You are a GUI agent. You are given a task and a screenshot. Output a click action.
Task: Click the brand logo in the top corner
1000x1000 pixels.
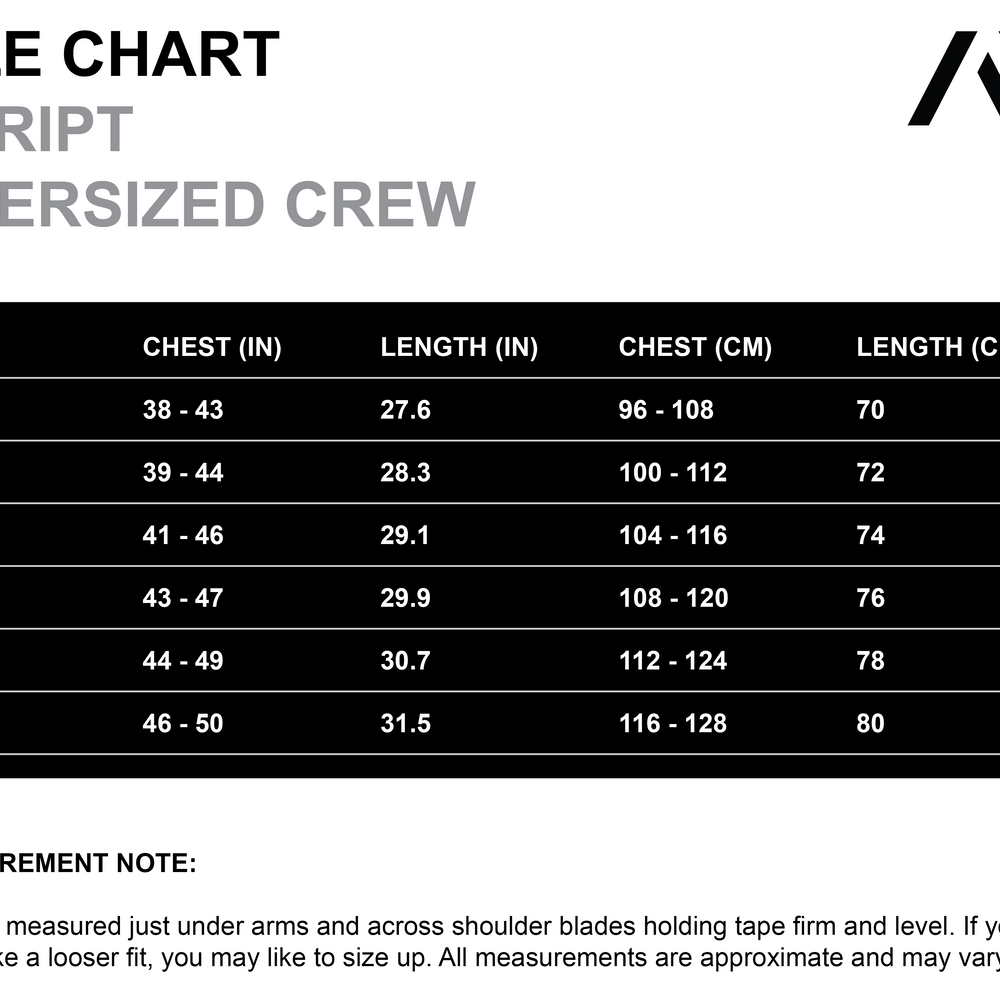(x=955, y=80)
